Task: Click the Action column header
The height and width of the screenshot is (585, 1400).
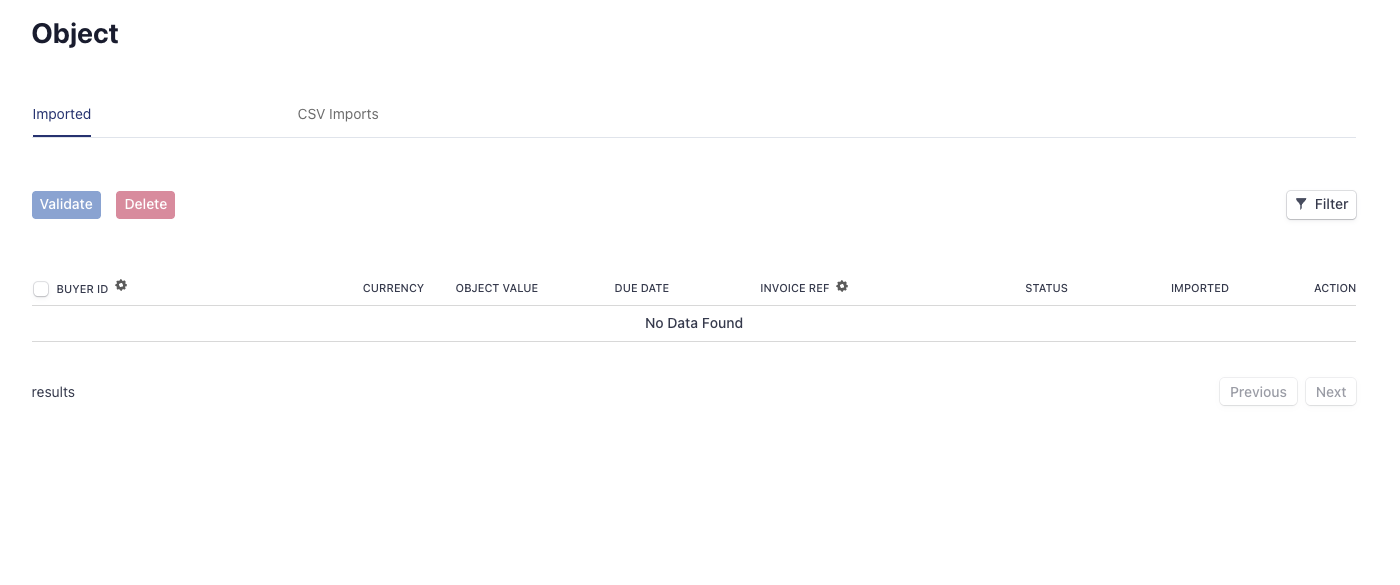Action: tap(1334, 288)
